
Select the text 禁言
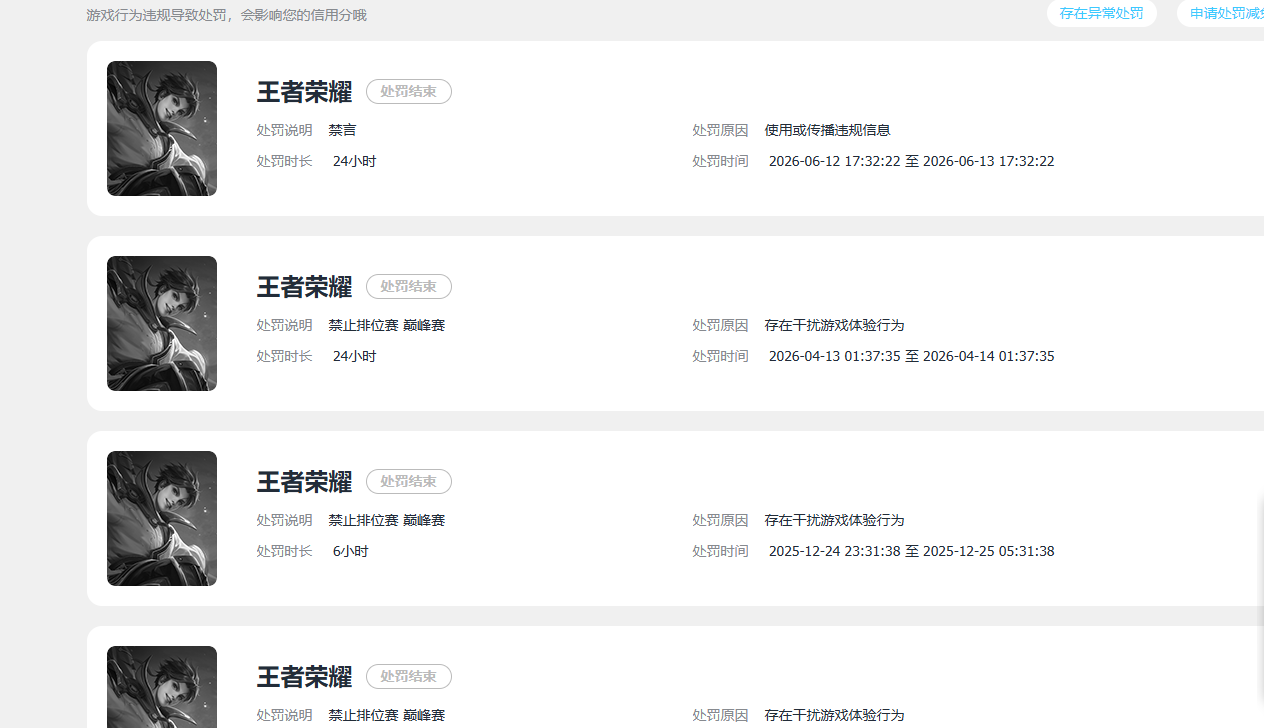pyautogui.click(x=342, y=130)
